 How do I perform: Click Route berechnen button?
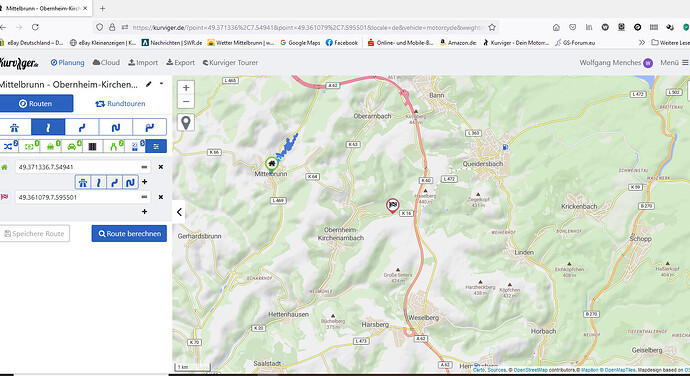point(129,234)
